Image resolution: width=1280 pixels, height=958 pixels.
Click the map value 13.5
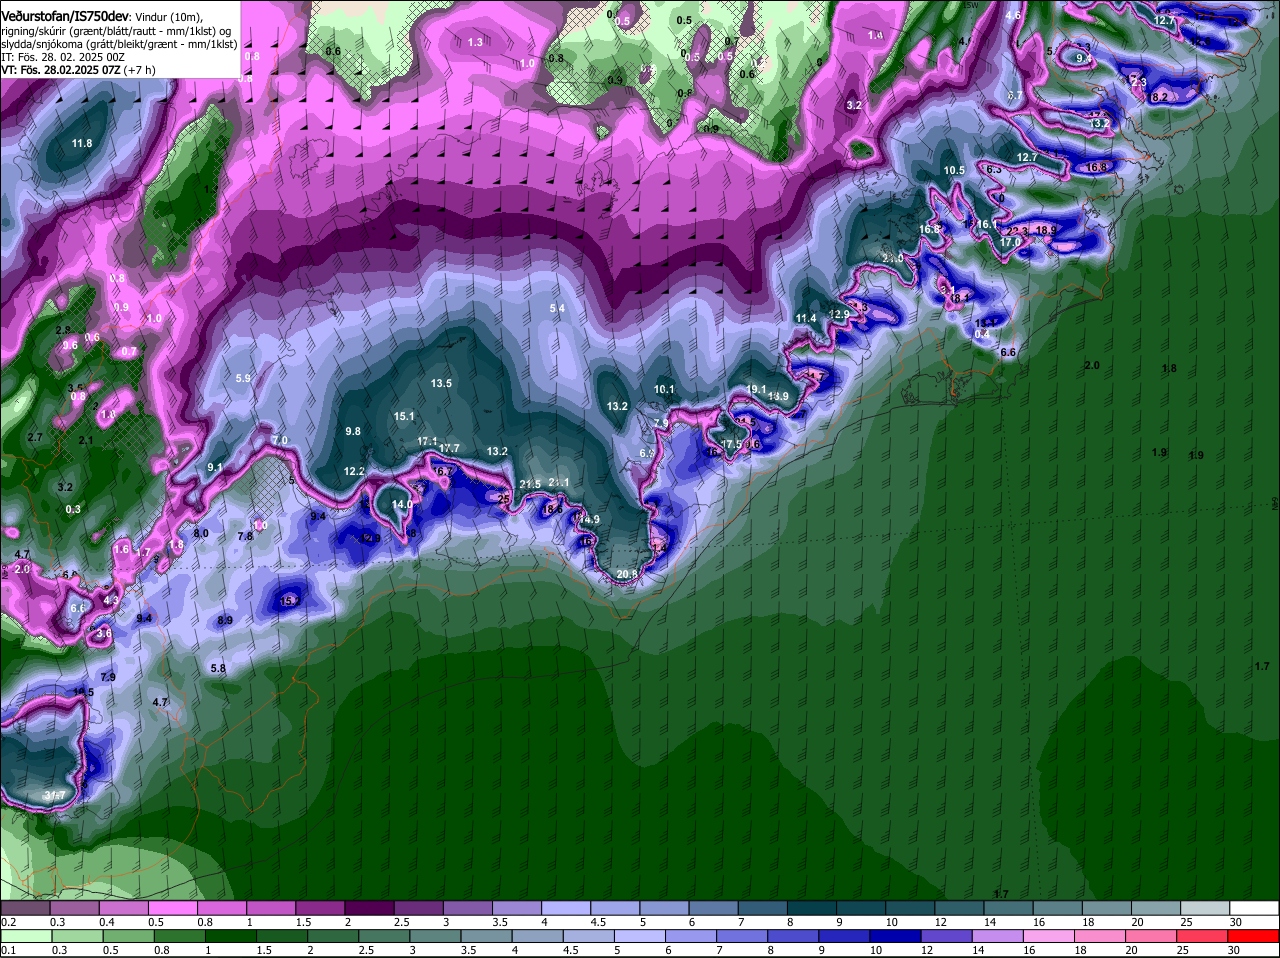click(441, 383)
